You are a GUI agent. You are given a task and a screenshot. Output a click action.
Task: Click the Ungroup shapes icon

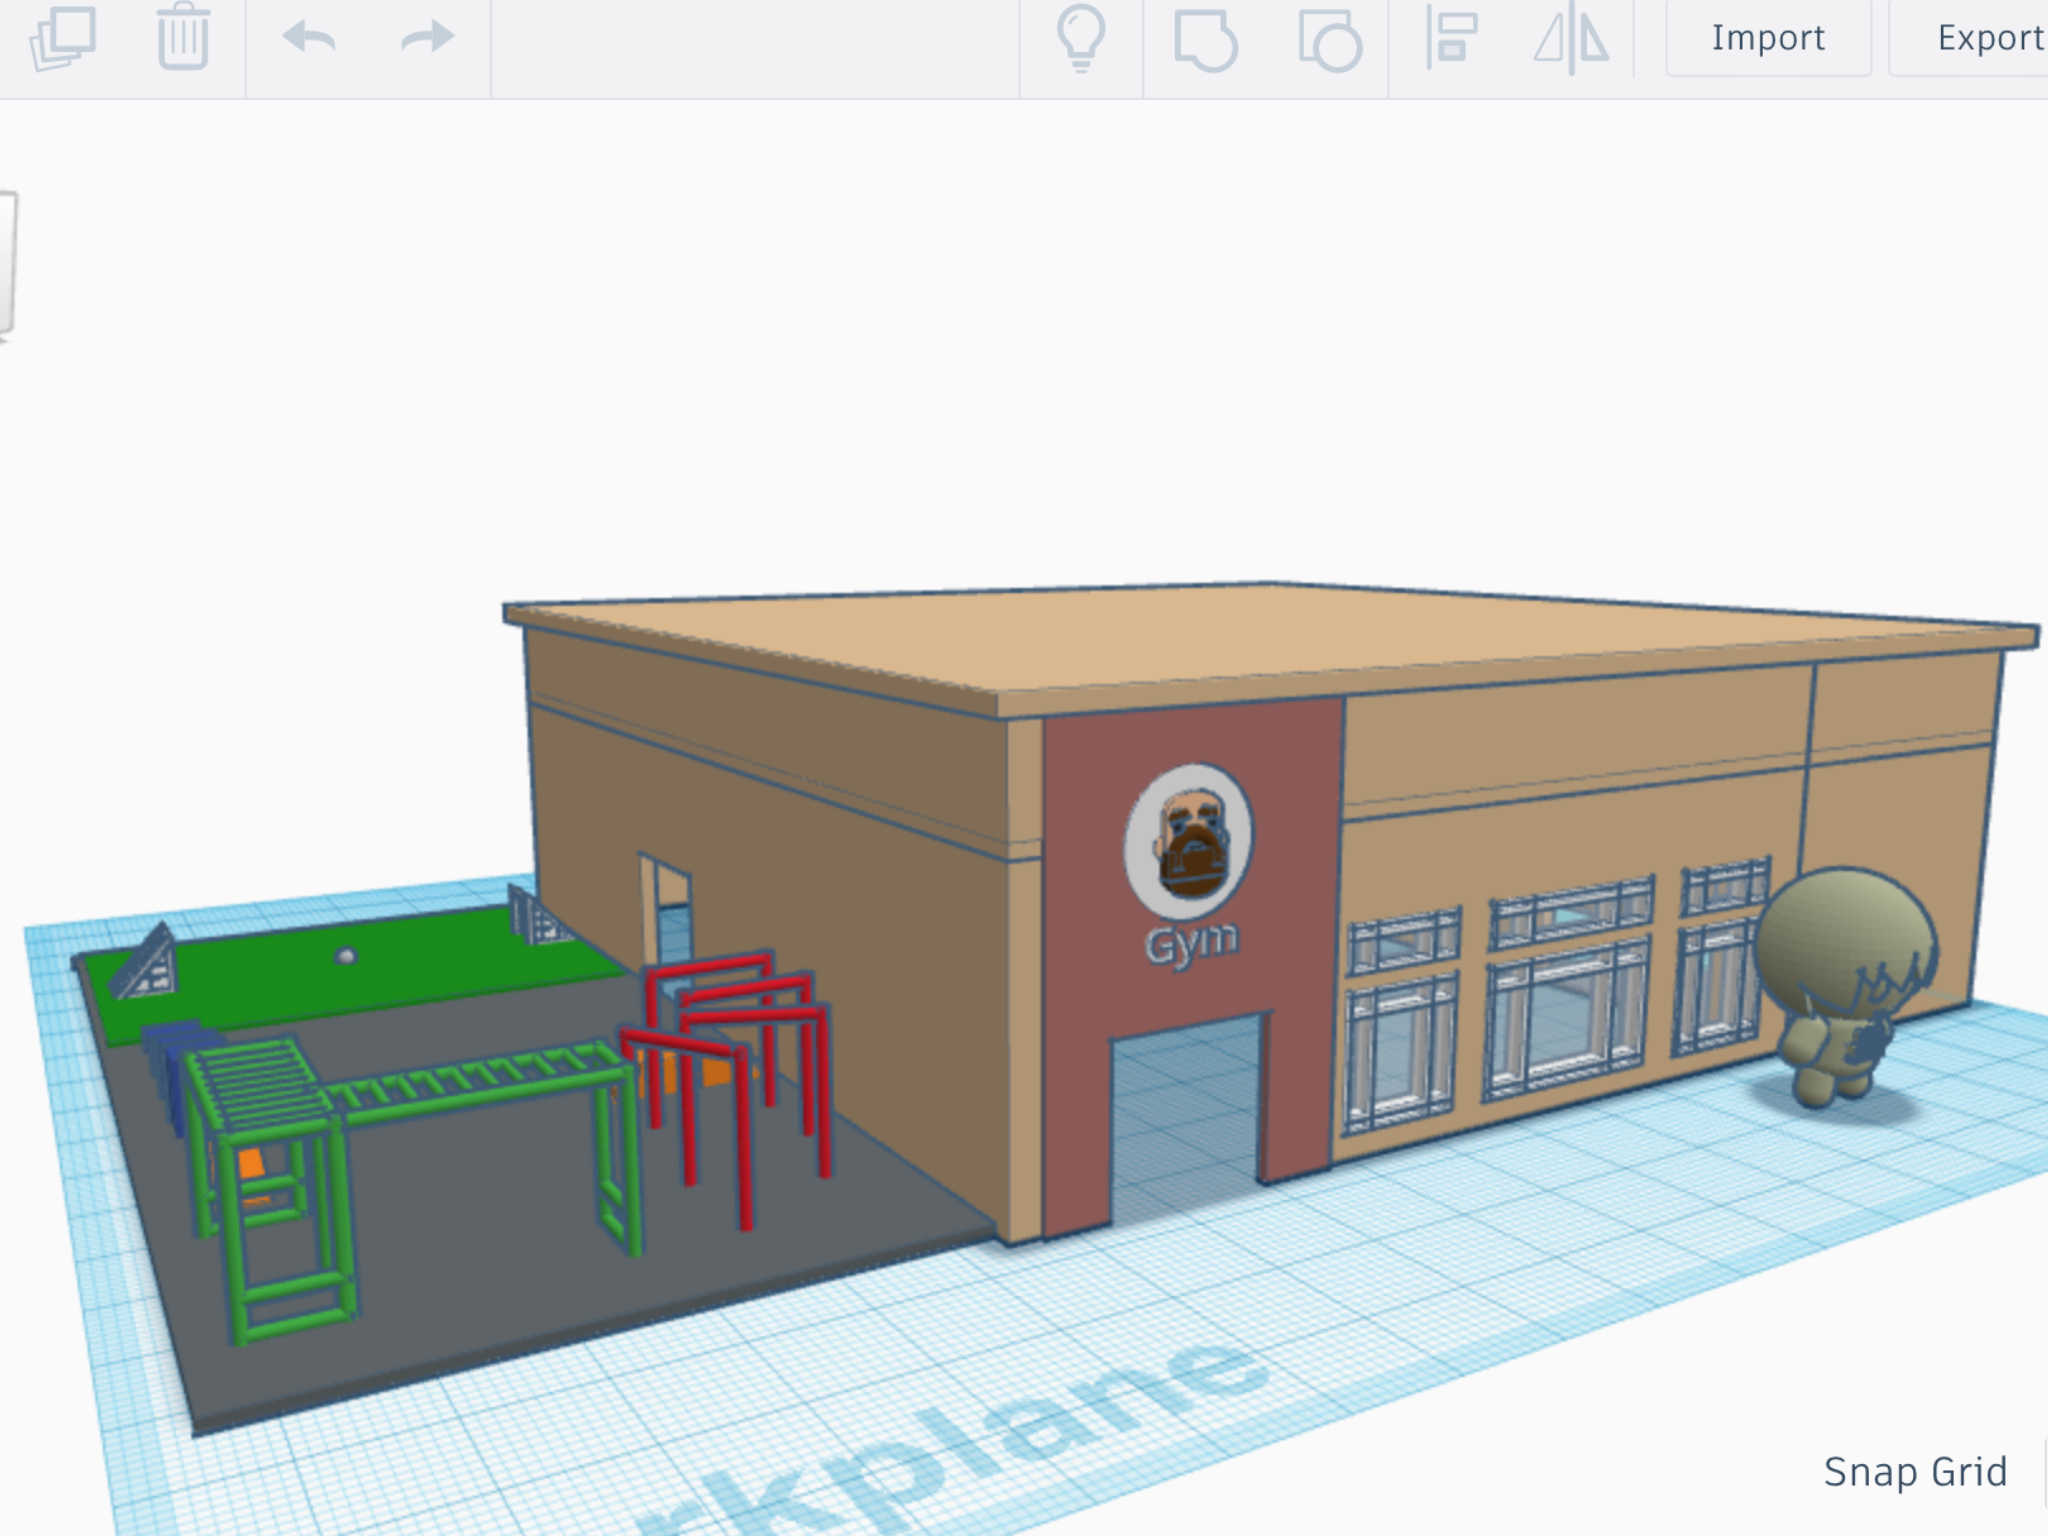coord(1329,40)
